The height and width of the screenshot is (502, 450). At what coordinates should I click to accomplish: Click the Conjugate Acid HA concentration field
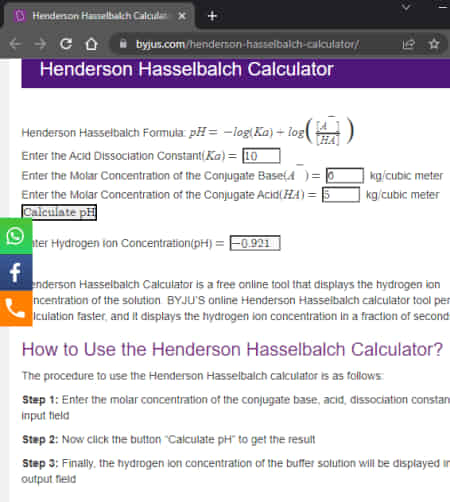pyautogui.click(x=341, y=195)
